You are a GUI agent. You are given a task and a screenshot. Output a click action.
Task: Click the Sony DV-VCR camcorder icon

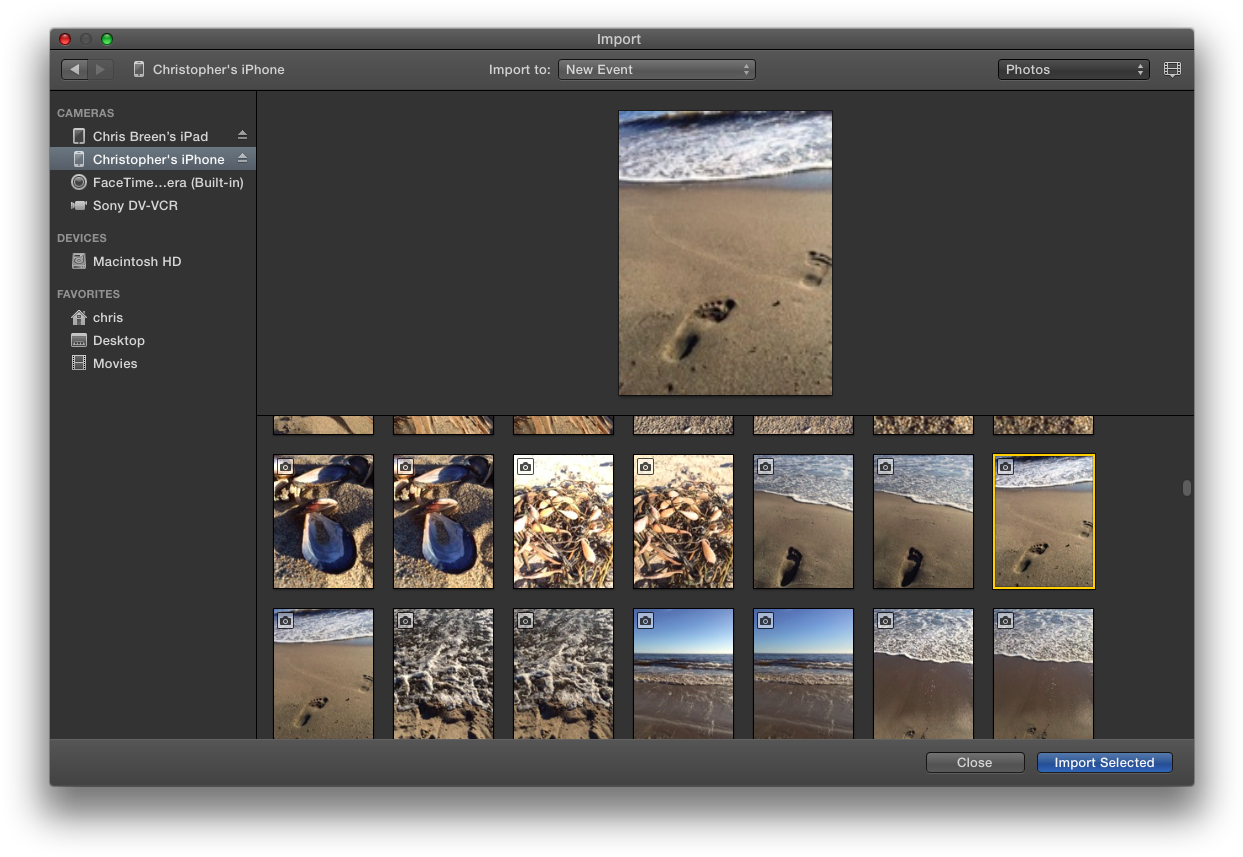(x=79, y=205)
